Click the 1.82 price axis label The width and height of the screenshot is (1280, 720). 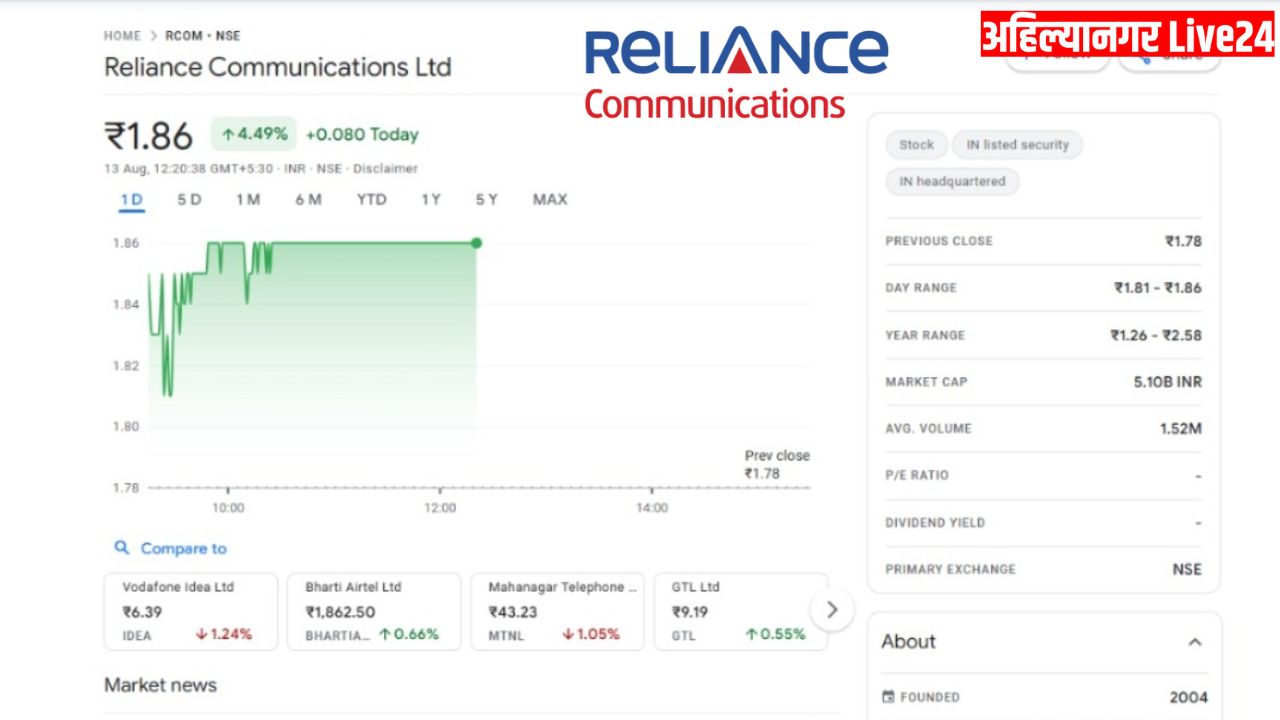[125, 365]
